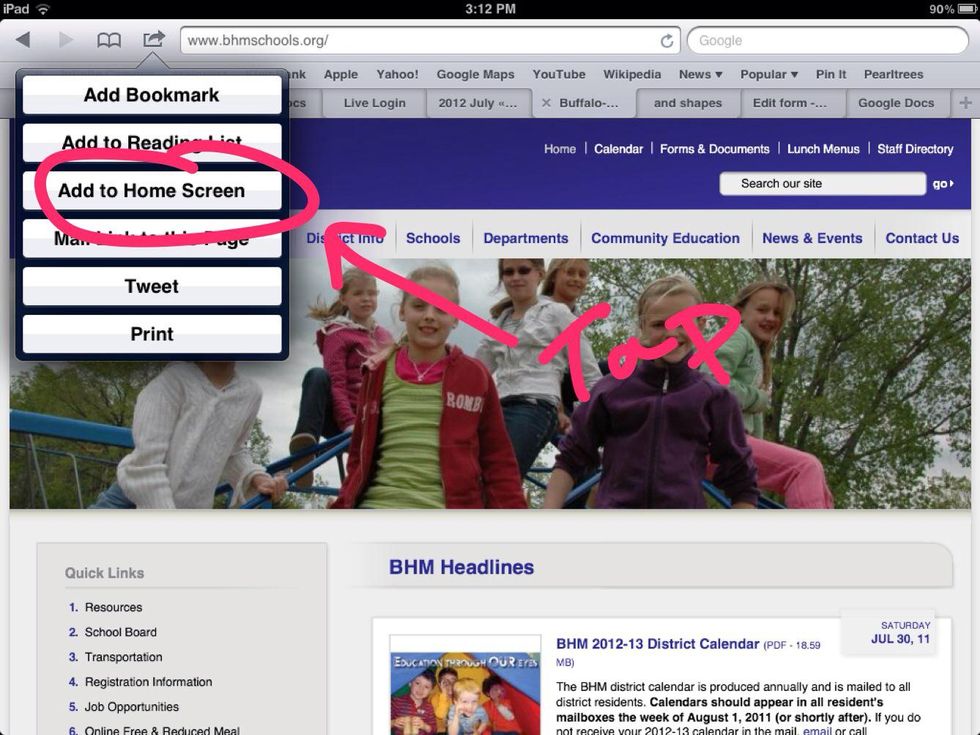The image size is (980, 735).
Task: Choose Print in the share menu
Action: (x=152, y=334)
